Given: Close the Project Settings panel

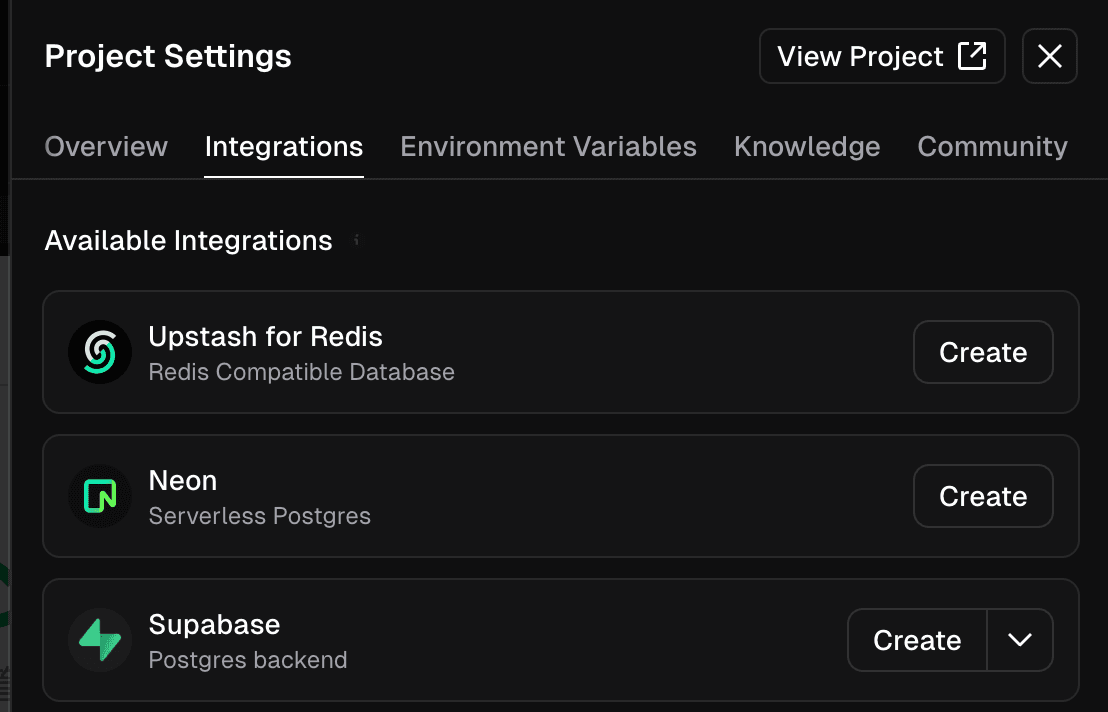Looking at the screenshot, I should (x=1049, y=56).
